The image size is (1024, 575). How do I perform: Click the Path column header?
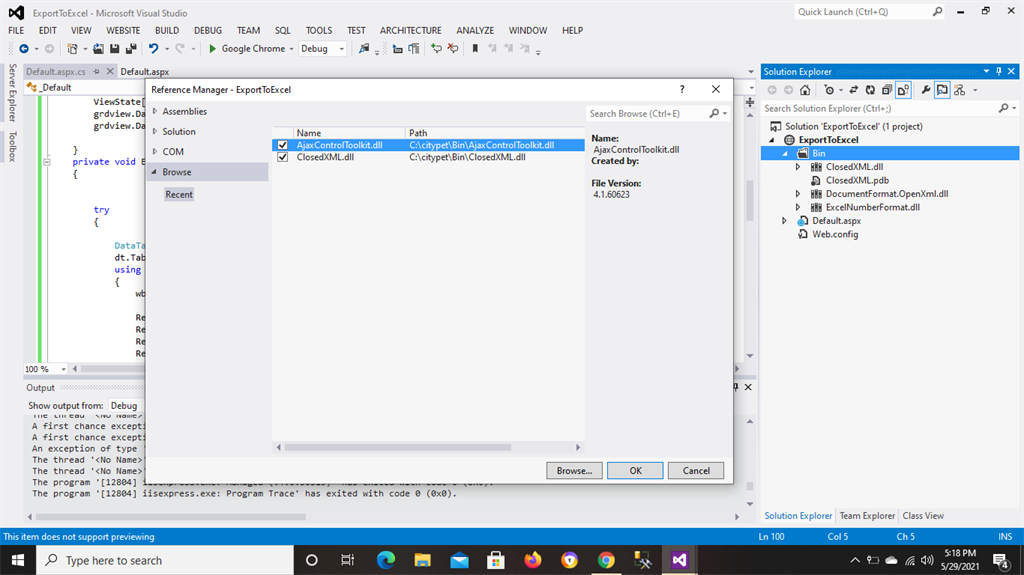[x=494, y=133]
